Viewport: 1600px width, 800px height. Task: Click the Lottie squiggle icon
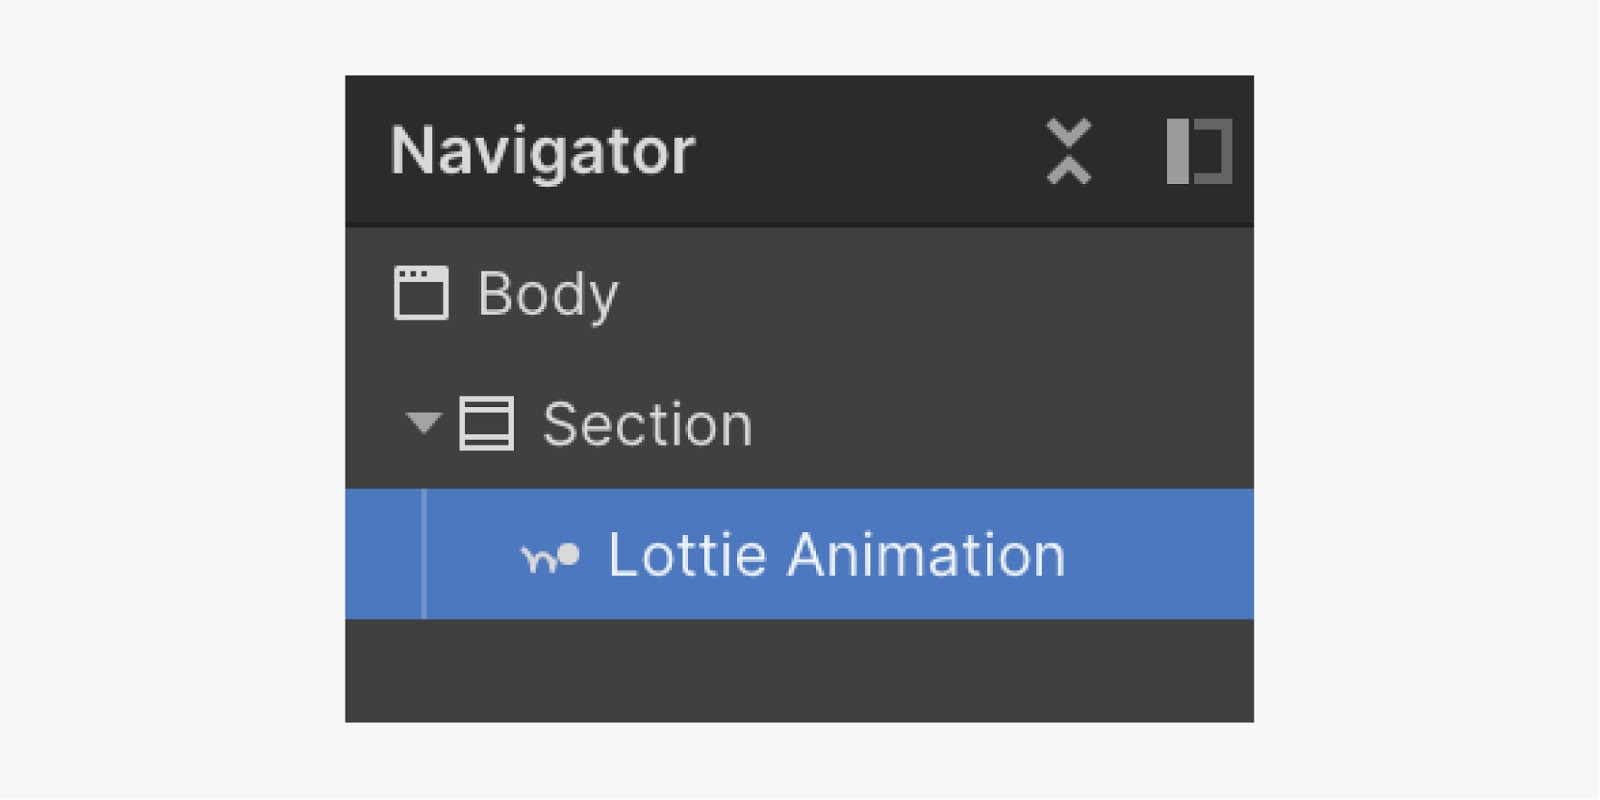point(550,556)
